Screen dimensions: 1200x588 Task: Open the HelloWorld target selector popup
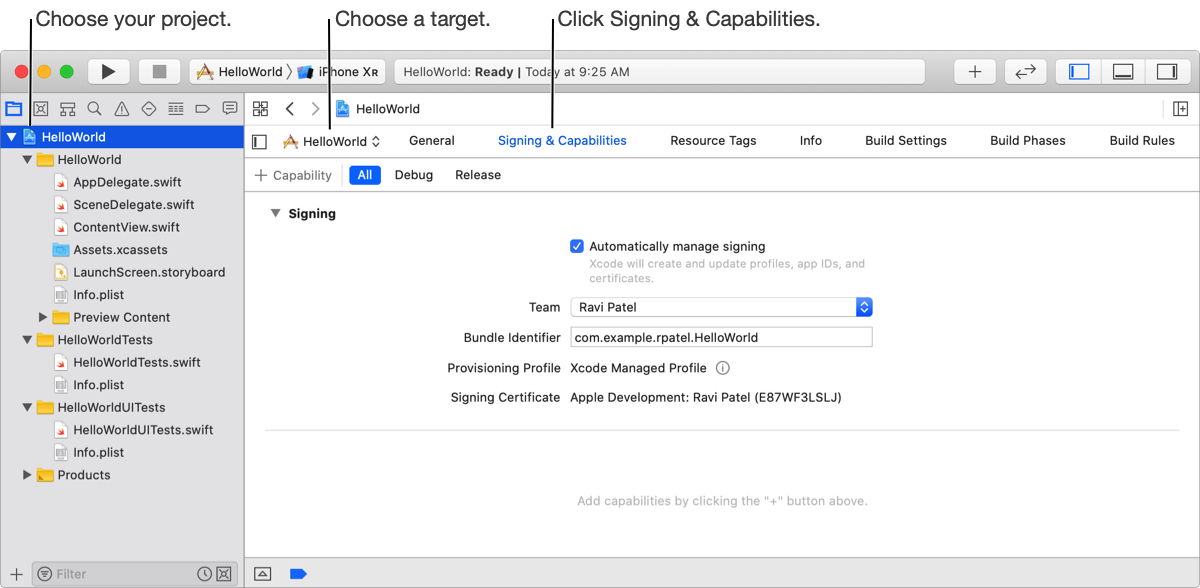[332, 141]
